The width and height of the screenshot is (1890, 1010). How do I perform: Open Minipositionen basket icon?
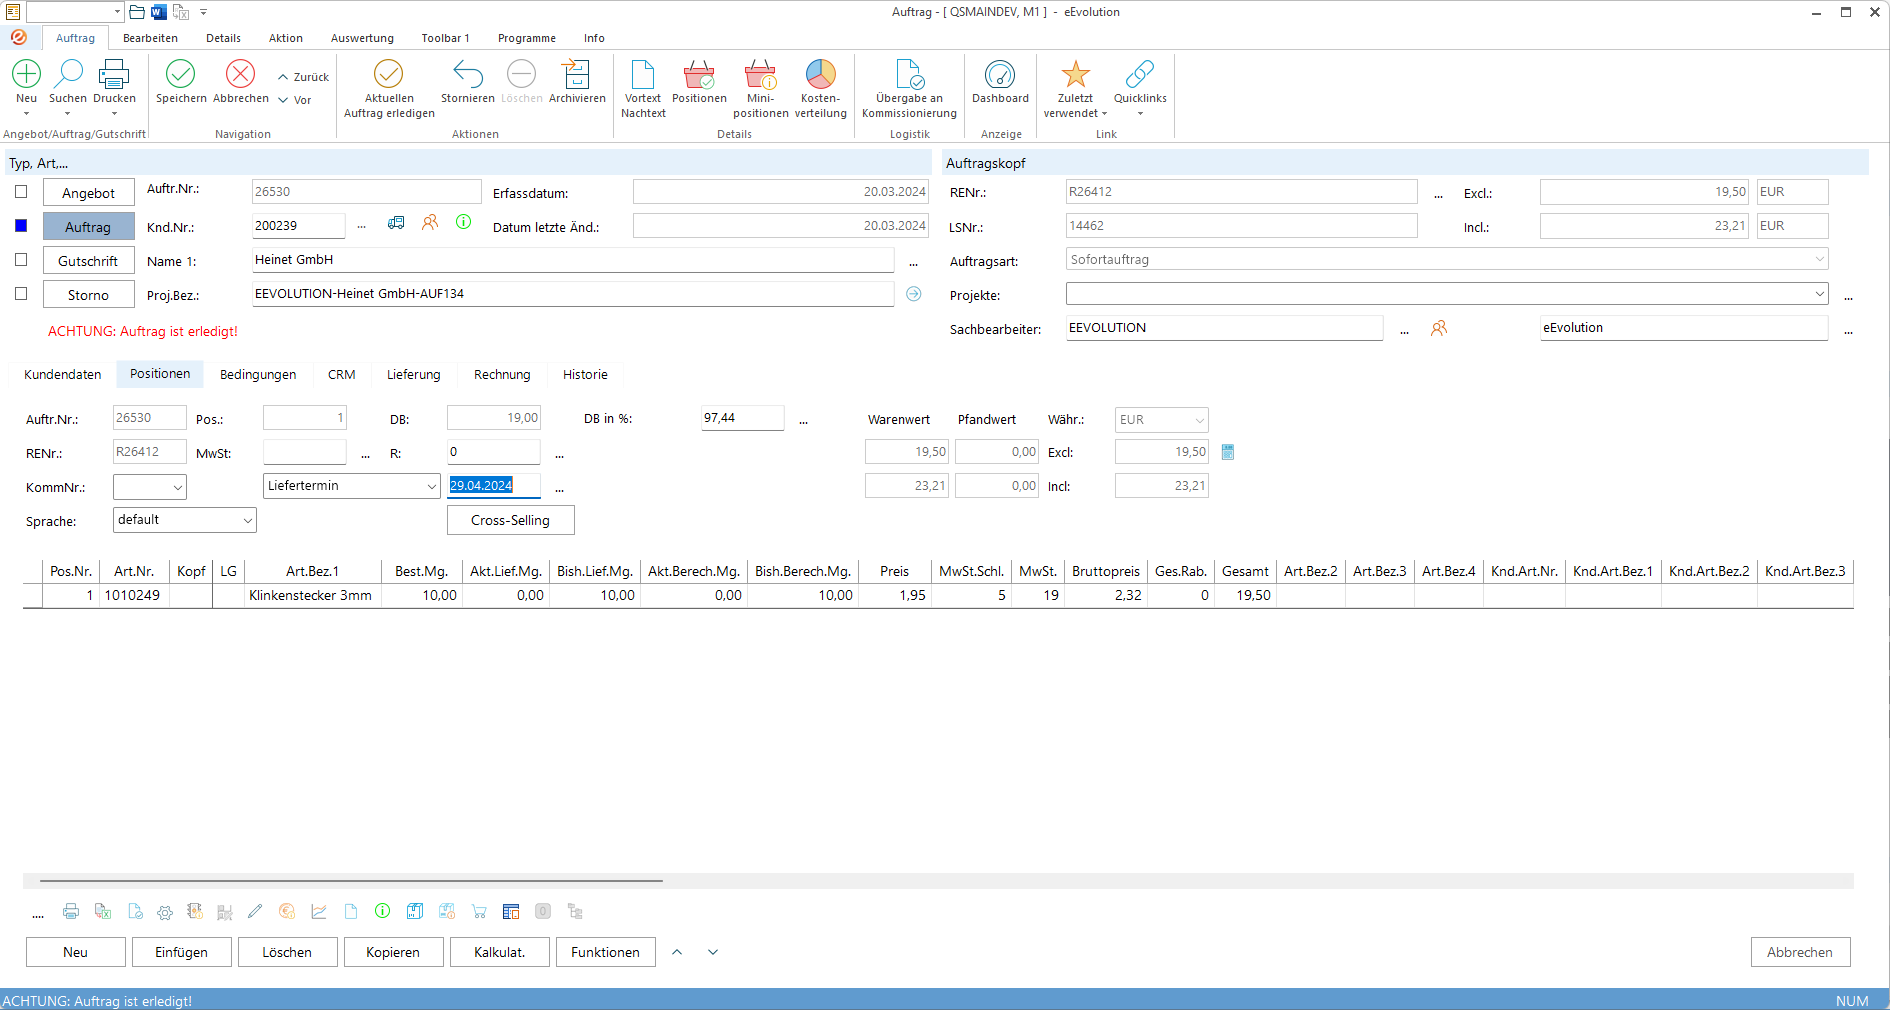(760, 74)
